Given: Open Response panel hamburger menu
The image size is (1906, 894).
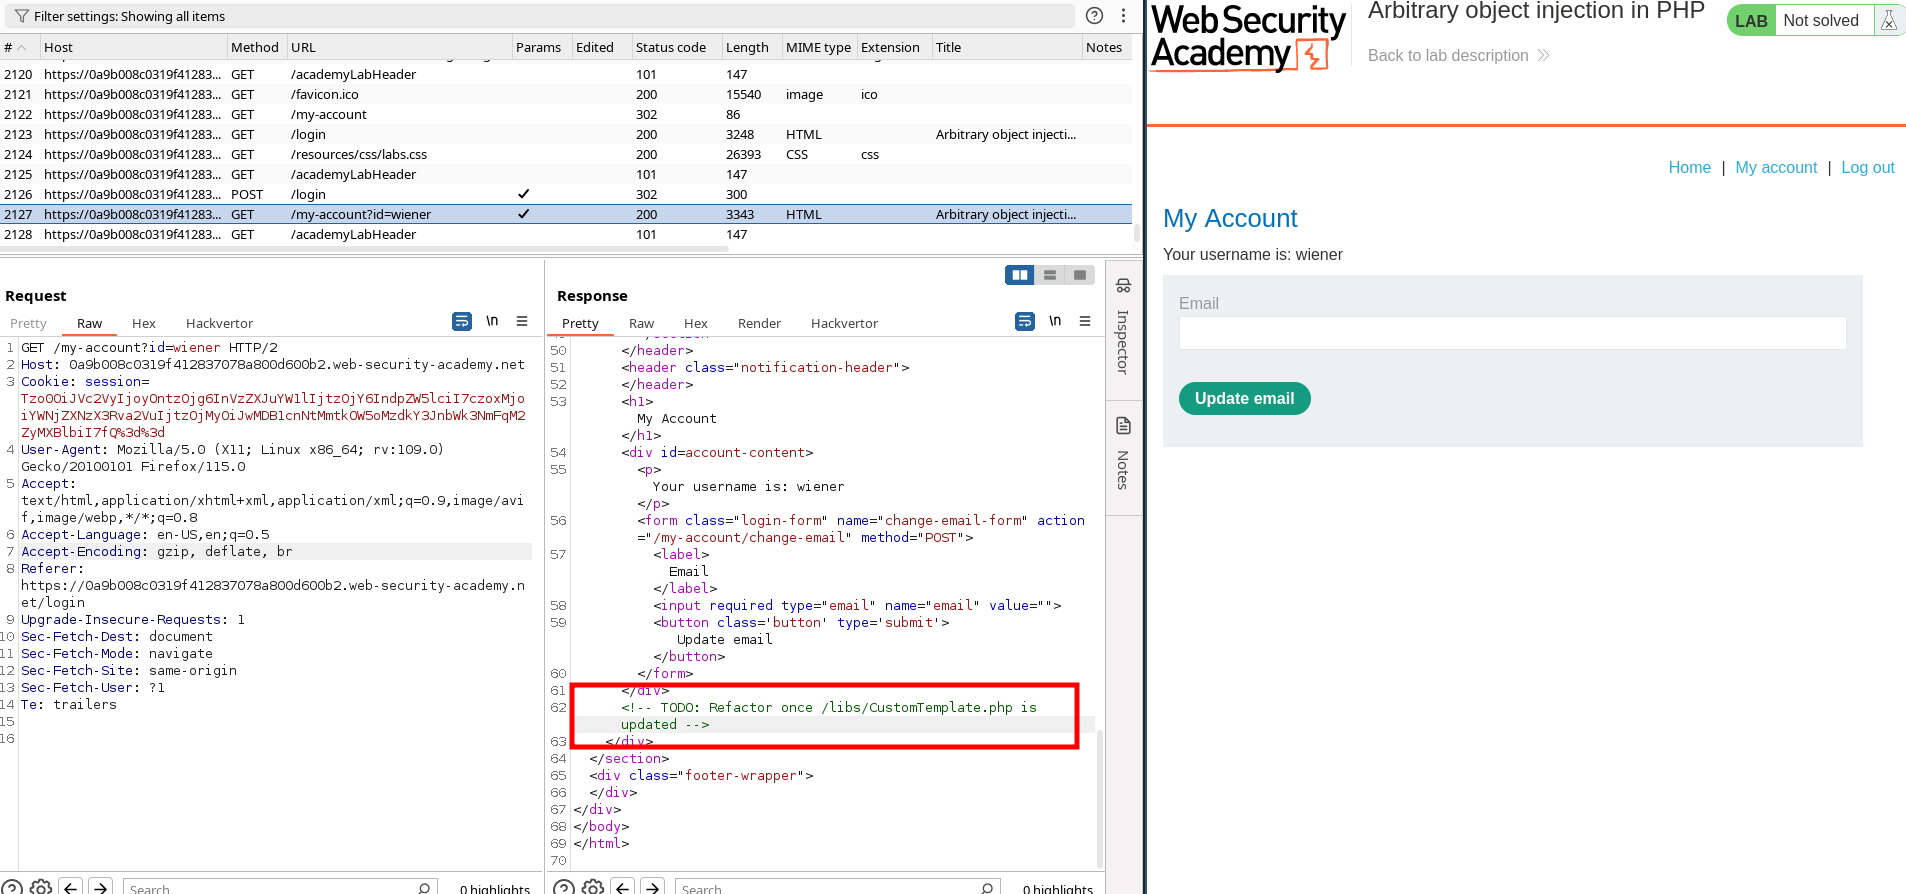Looking at the screenshot, I should (x=1085, y=321).
